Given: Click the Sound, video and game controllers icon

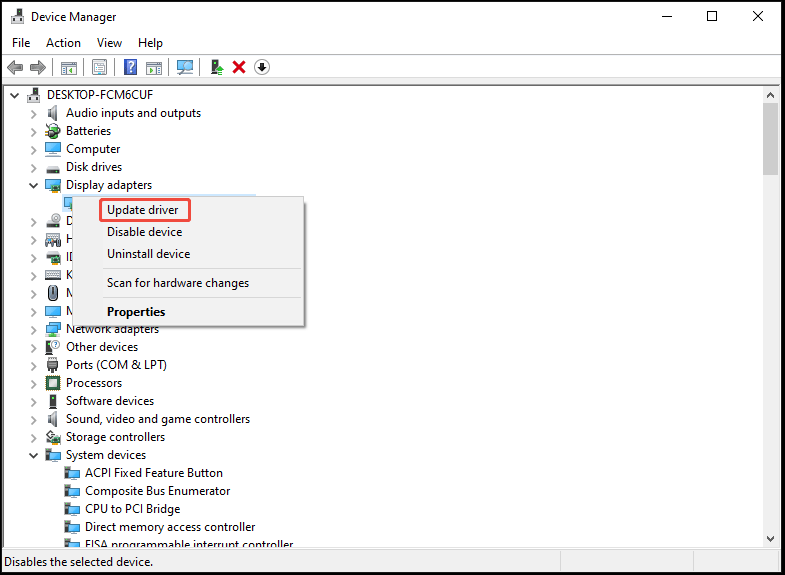Looking at the screenshot, I should pos(53,419).
